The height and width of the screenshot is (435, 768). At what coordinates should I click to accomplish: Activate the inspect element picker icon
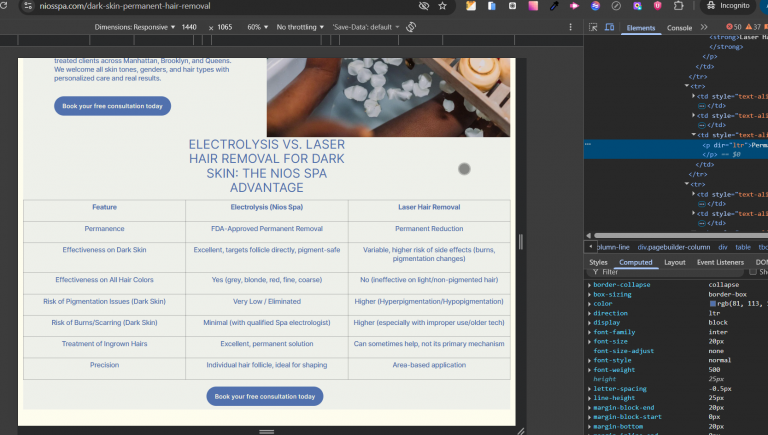pos(593,27)
